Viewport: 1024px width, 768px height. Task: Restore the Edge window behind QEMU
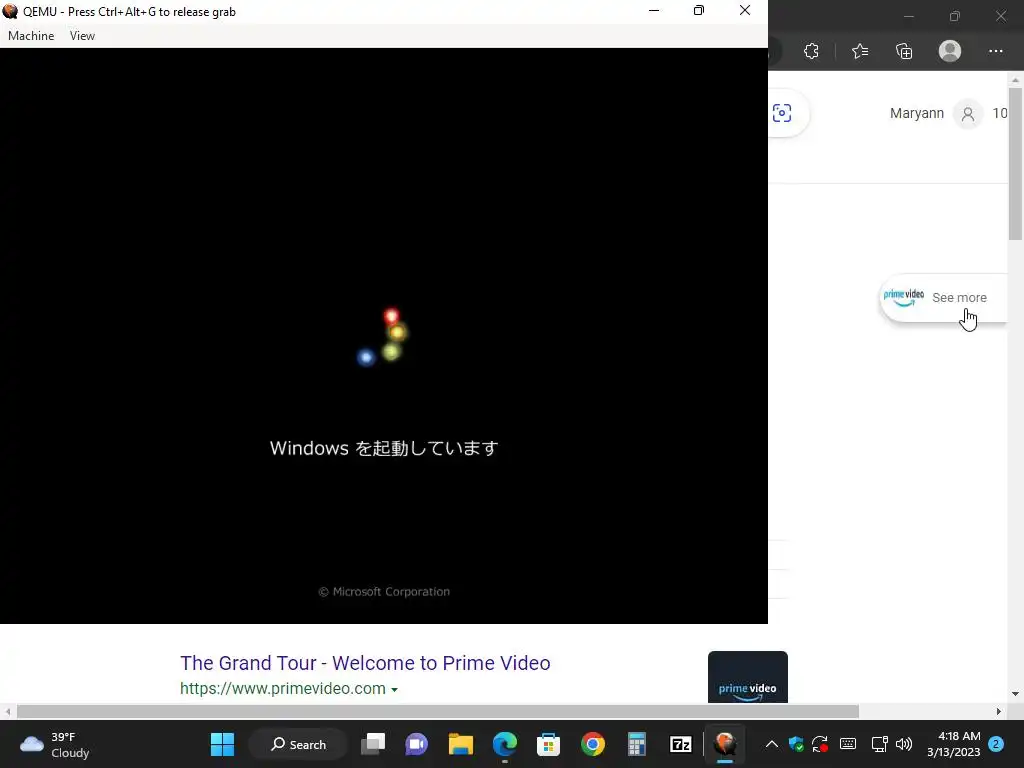(955, 16)
